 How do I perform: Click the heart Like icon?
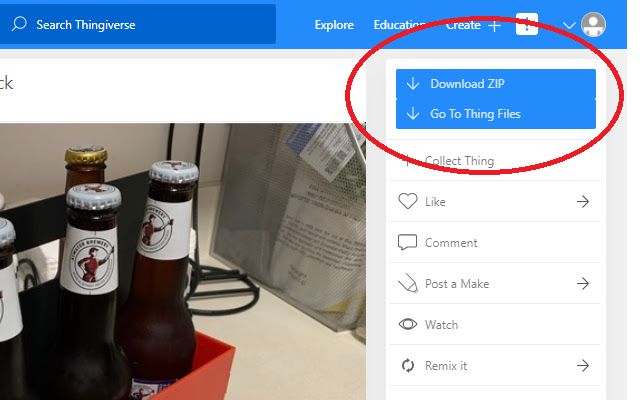pyautogui.click(x=407, y=202)
